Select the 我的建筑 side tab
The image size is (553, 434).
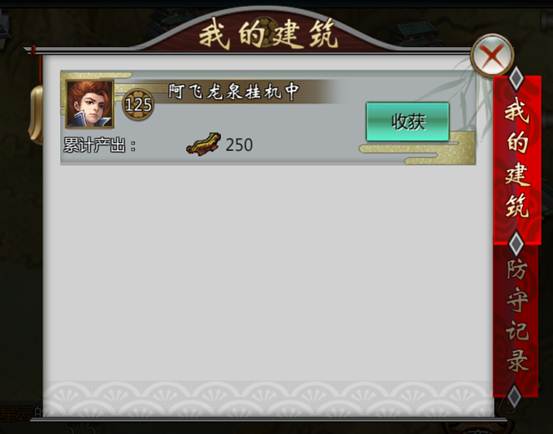click(517, 159)
